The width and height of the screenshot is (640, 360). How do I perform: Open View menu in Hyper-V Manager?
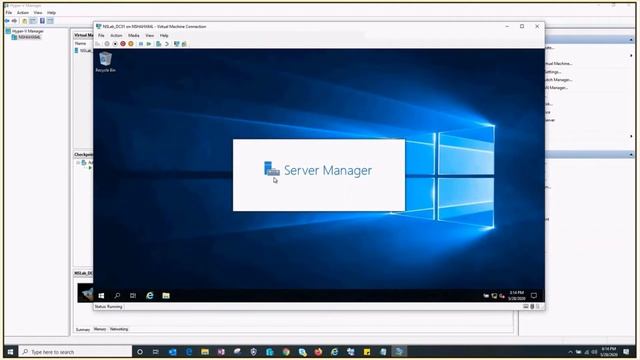click(38, 13)
